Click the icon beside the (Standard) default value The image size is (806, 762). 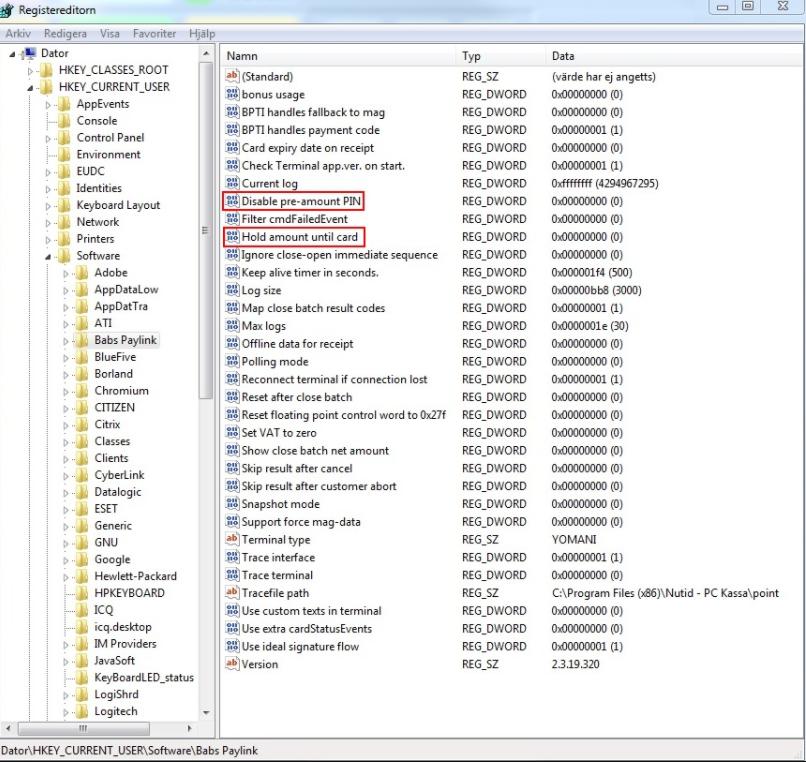[x=233, y=77]
